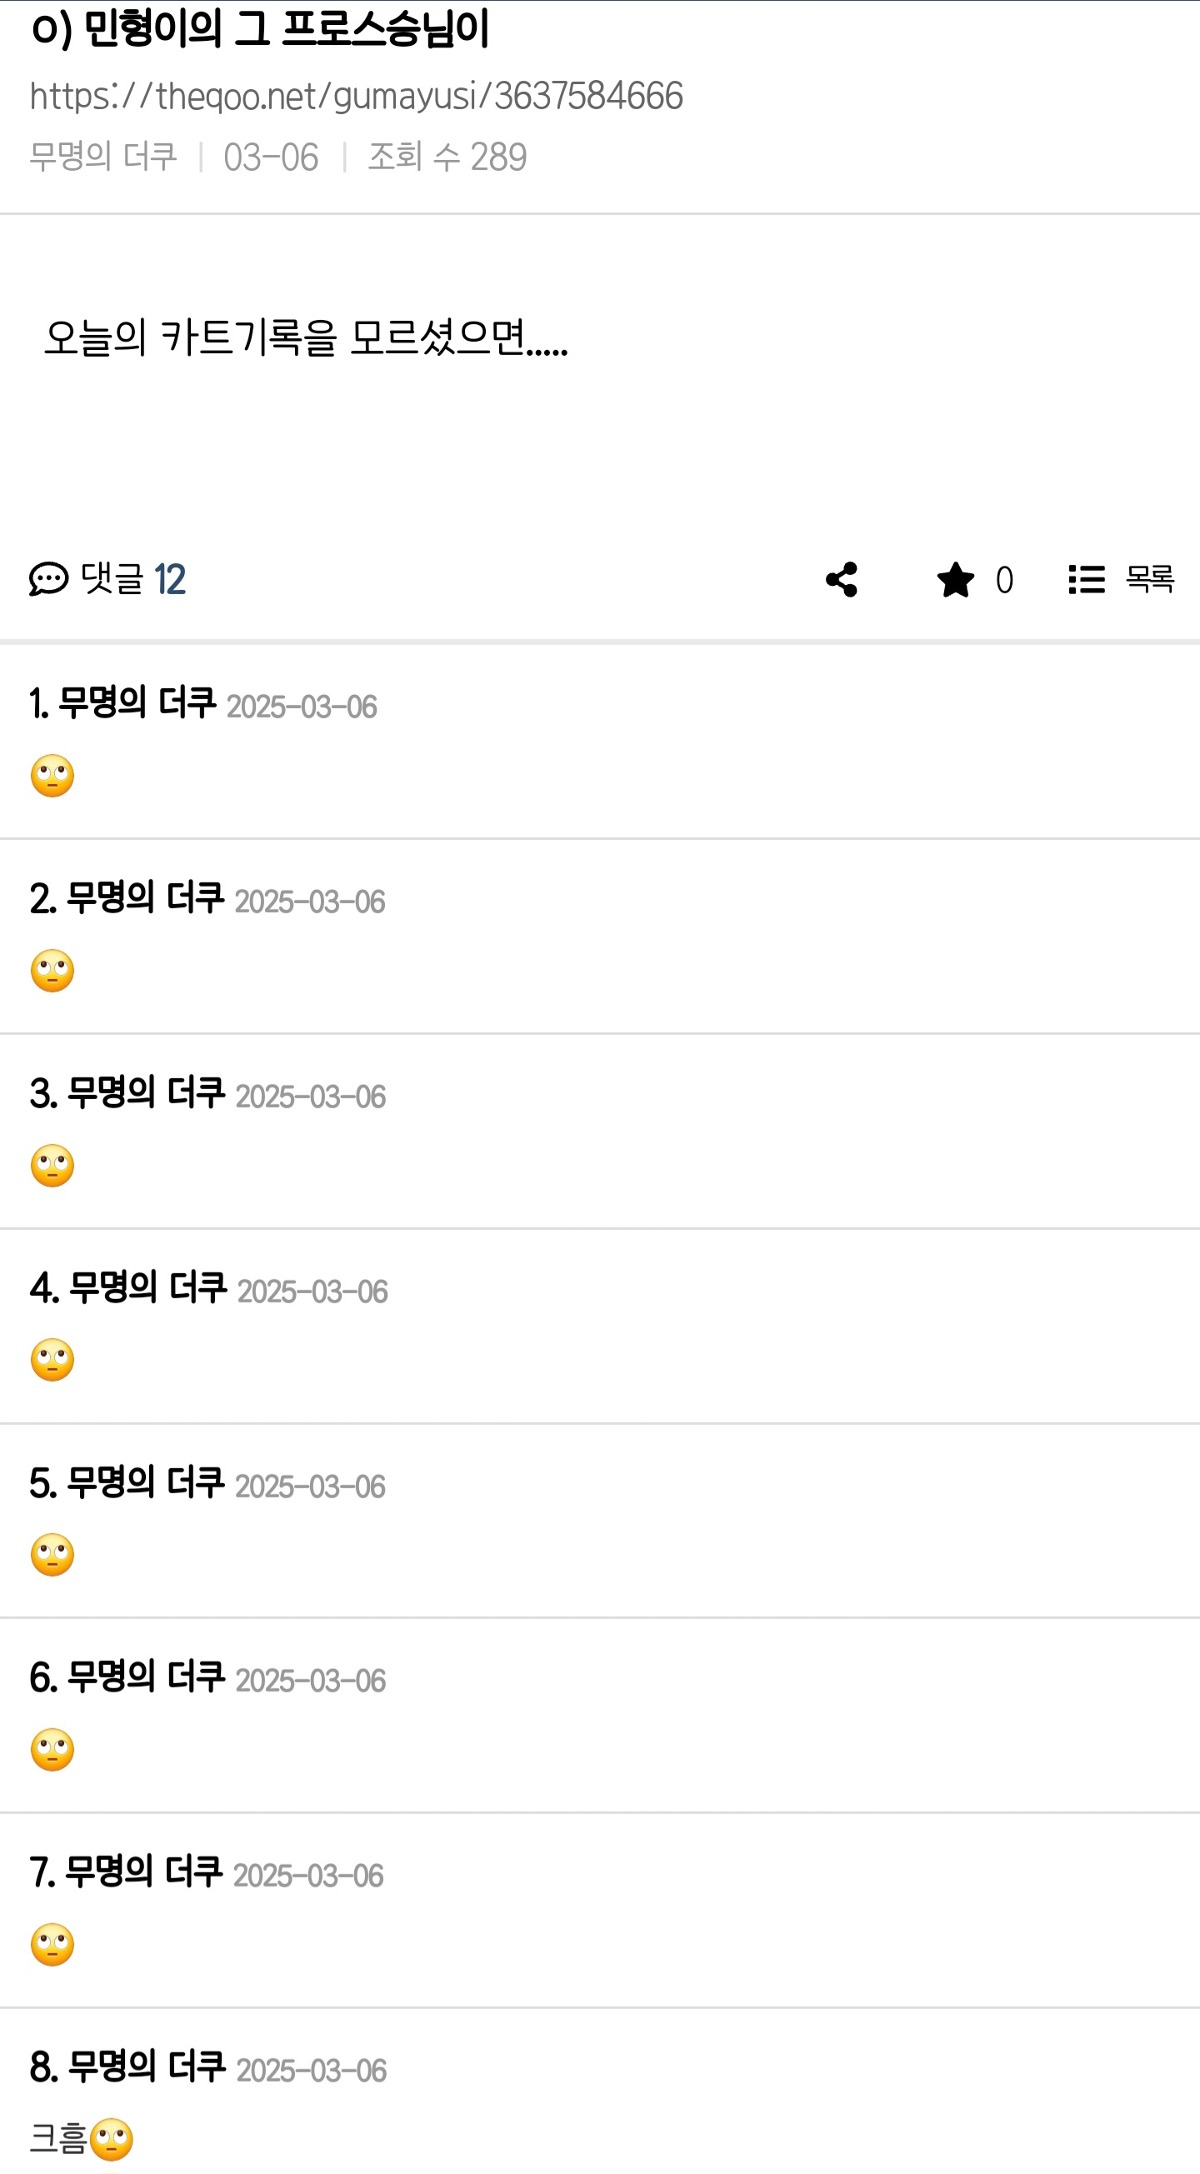Click comment 2 author name
This screenshot has width=1200, height=2174.
145,898
